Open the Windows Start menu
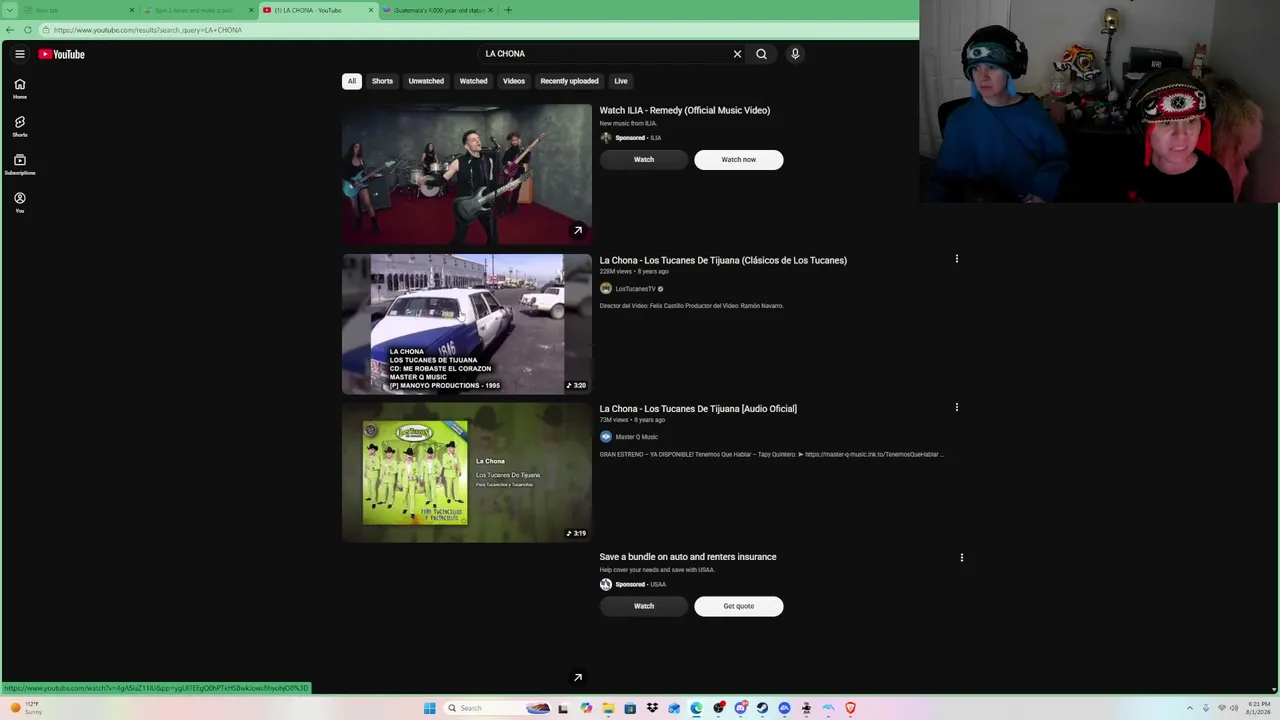The image size is (1280, 720). pyautogui.click(x=429, y=708)
